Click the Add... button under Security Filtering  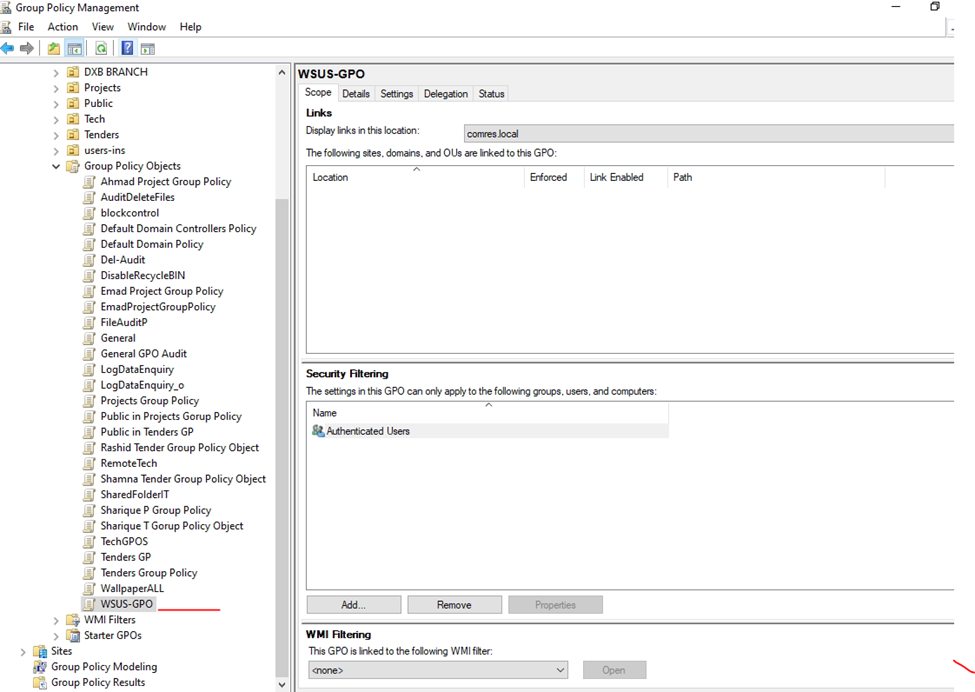pyautogui.click(x=353, y=605)
